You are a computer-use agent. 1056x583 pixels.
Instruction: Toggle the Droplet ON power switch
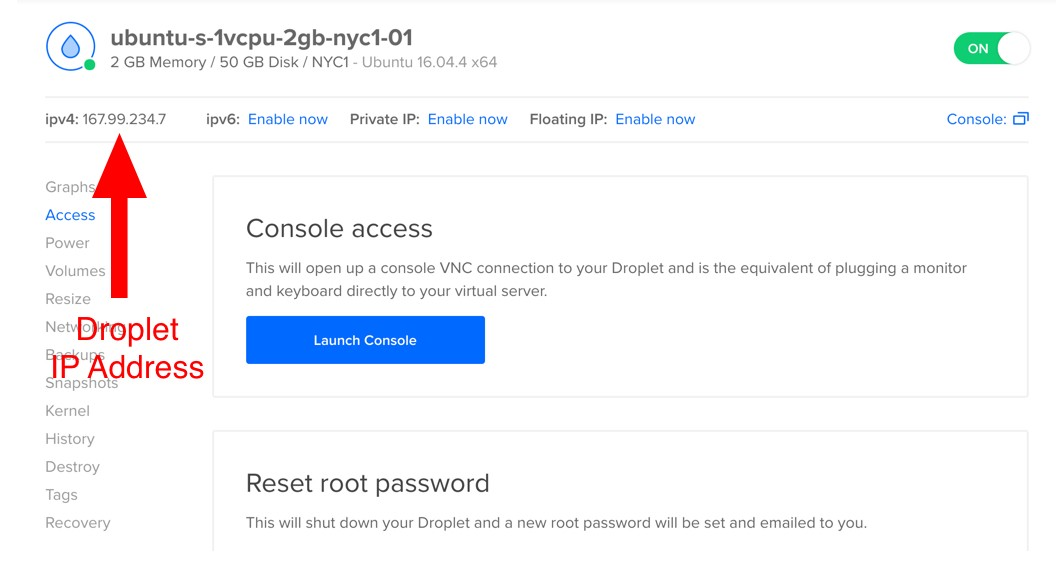pyautogui.click(x=991, y=48)
